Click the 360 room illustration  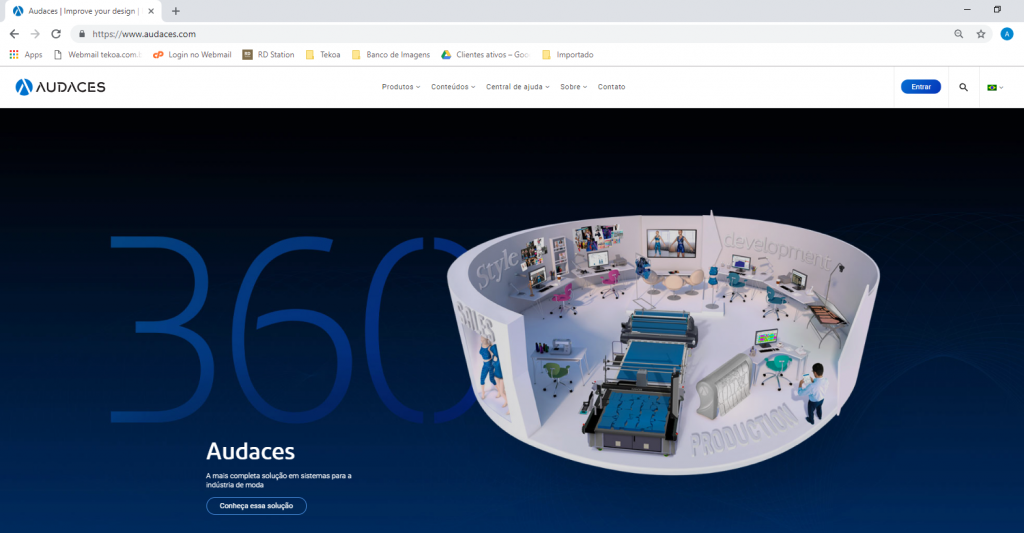663,341
